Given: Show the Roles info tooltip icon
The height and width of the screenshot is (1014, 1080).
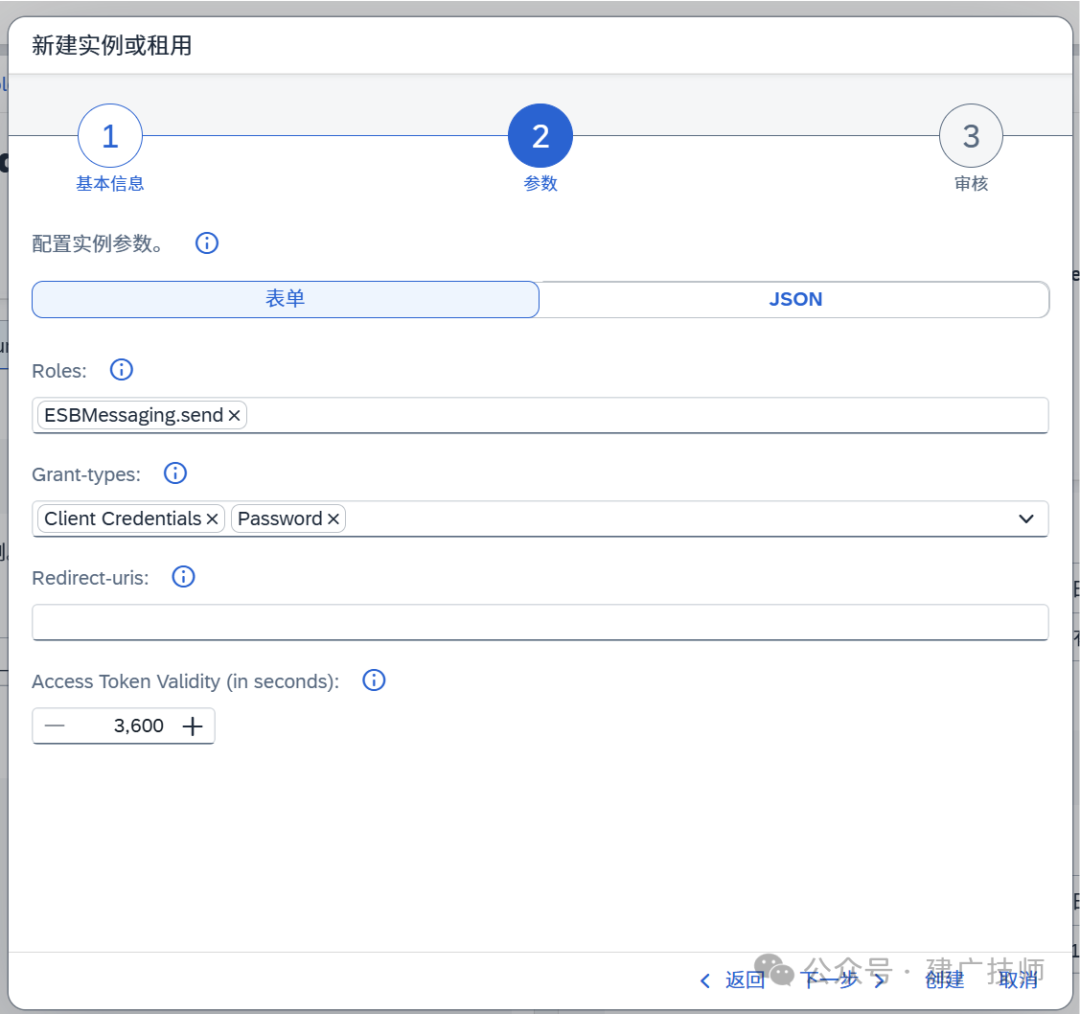Looking at the screenshot, I should pyautogui.click(x=121, y=370).
